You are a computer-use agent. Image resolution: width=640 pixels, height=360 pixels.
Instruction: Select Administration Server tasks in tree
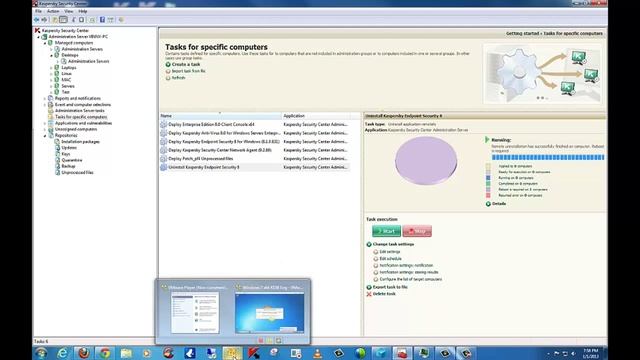point(80,111)
